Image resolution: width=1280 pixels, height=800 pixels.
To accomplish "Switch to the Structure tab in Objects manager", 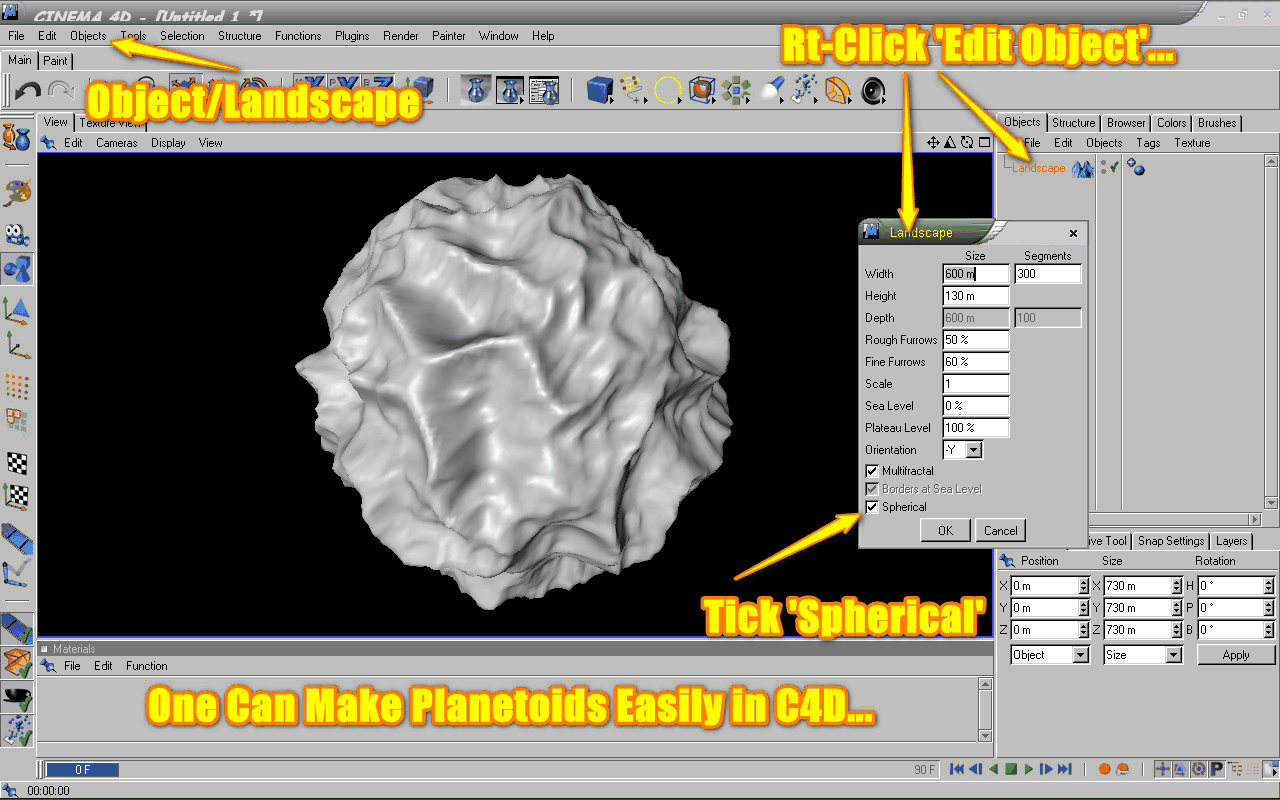I will (x=1073, y=123).
